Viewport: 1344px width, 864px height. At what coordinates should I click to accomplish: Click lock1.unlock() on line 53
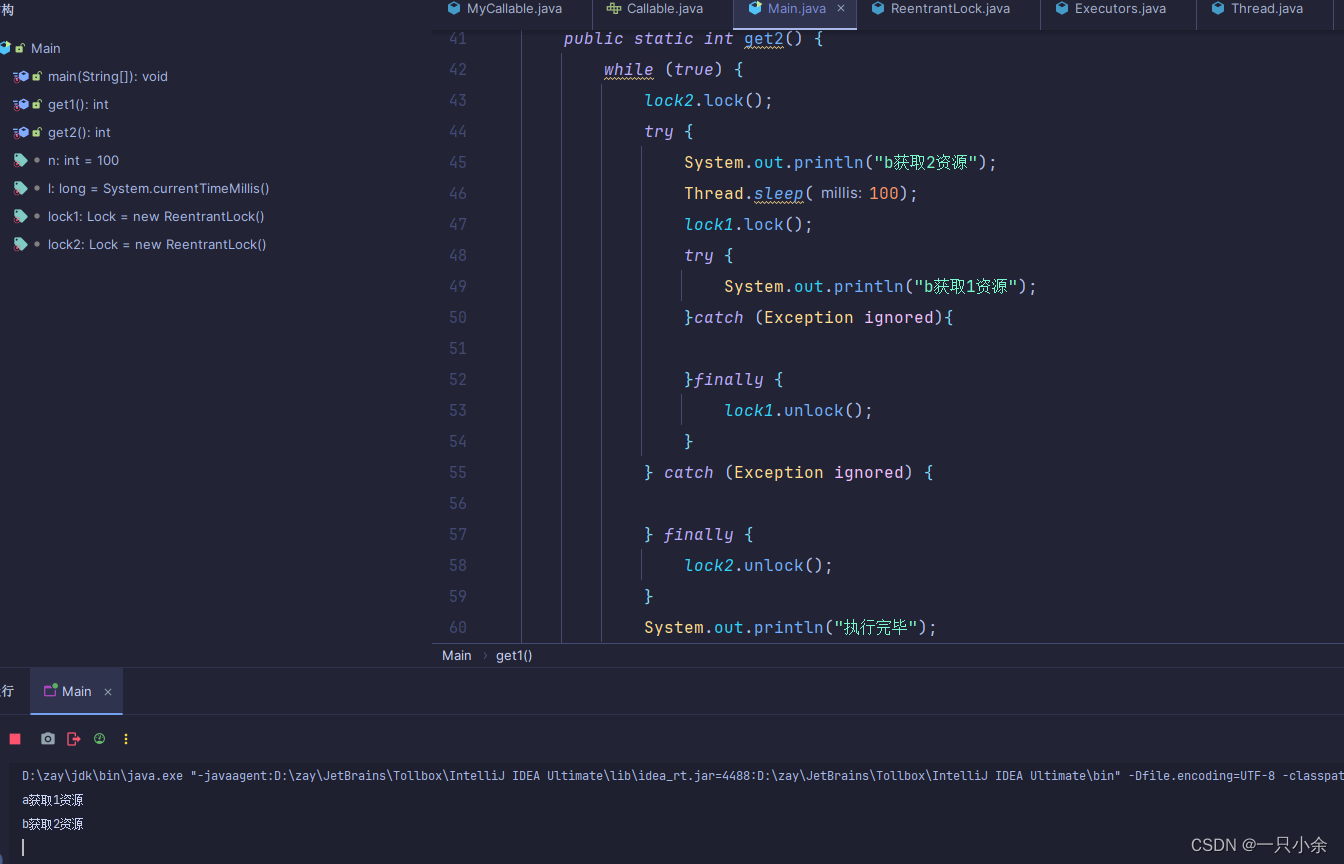[799, 410]
